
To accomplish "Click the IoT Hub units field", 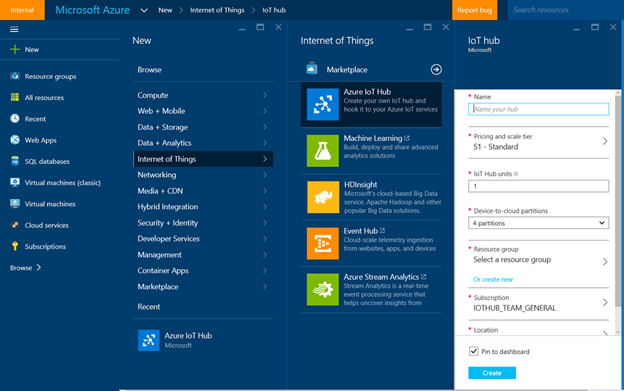I will 538,186.
